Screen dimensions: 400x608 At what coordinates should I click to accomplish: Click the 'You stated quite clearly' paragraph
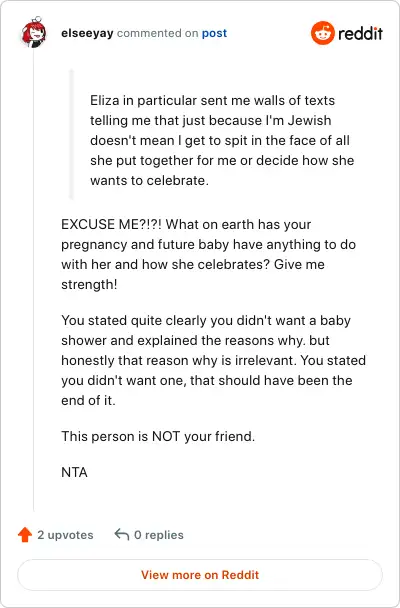pyautogui.click(x=214, y=360)
